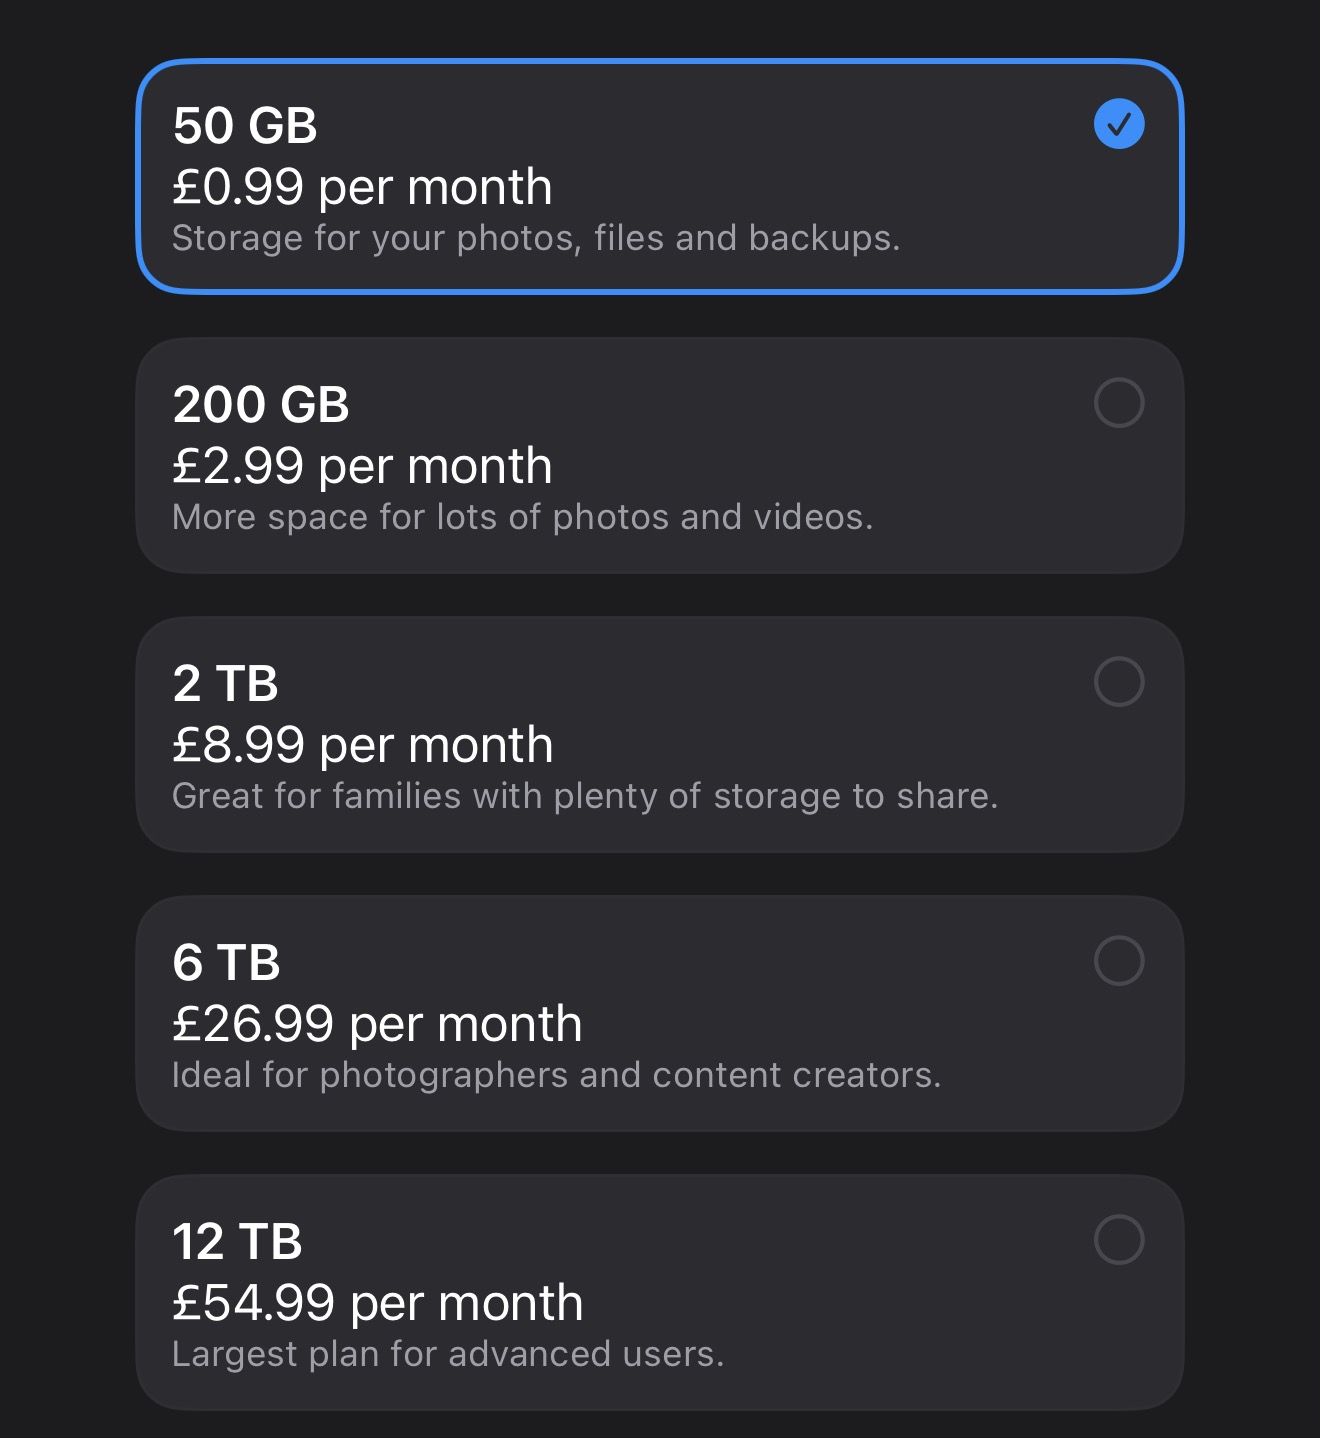Tap the £0.99 per month price
This screenshot has width=1320, height=1438.
pyautogui.click(x=362, y=188)
